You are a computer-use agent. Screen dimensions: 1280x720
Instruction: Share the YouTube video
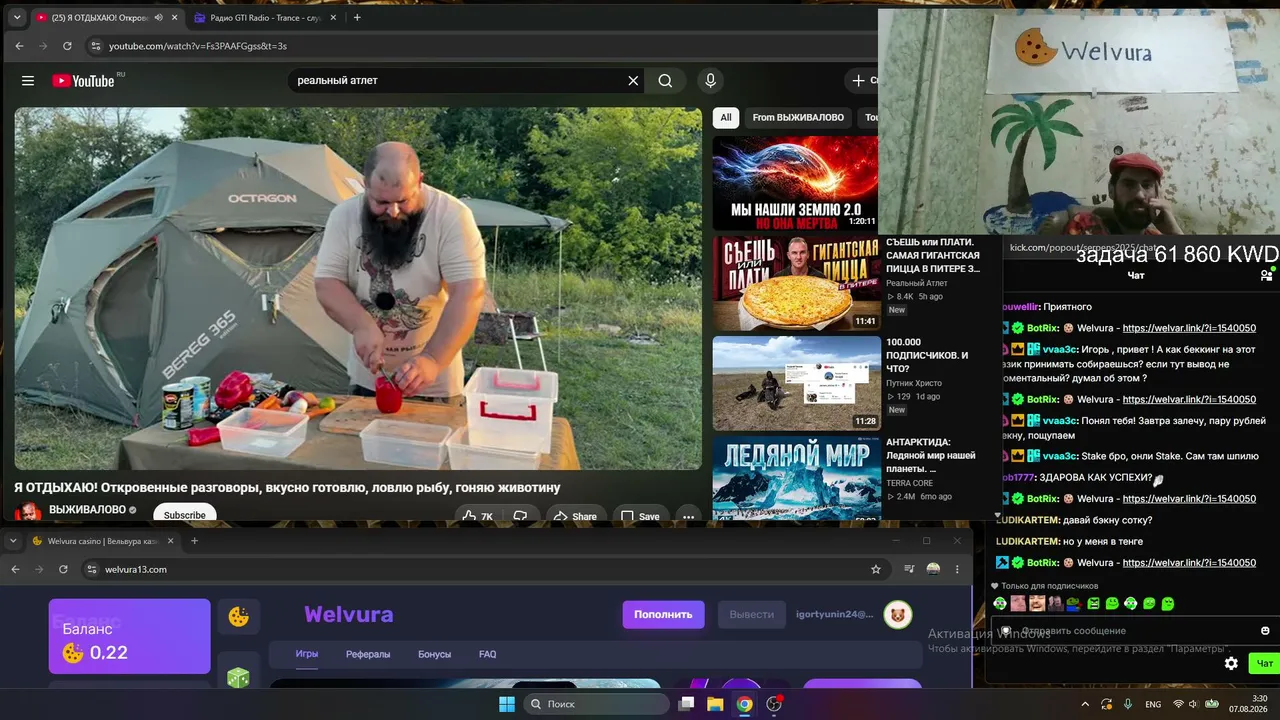click(x=575, y=516)
